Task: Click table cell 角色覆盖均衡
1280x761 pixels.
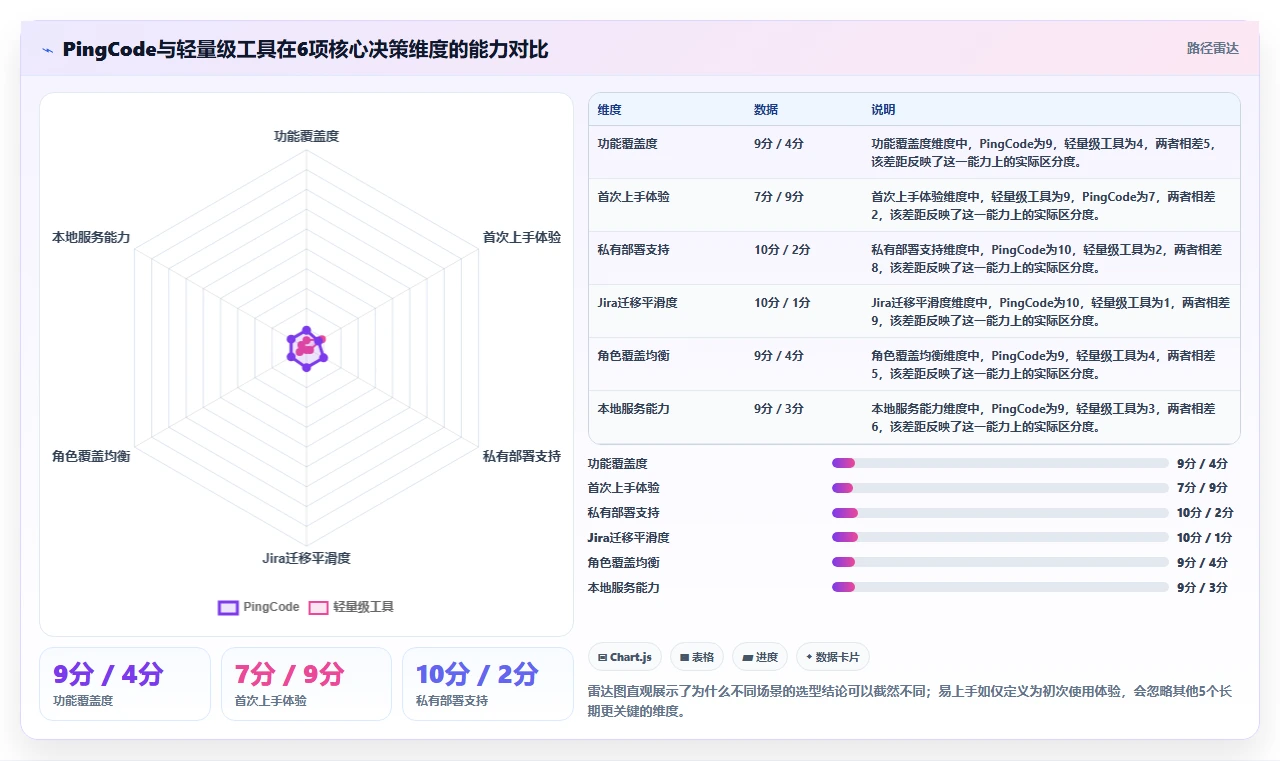Action: coord(634,356)
